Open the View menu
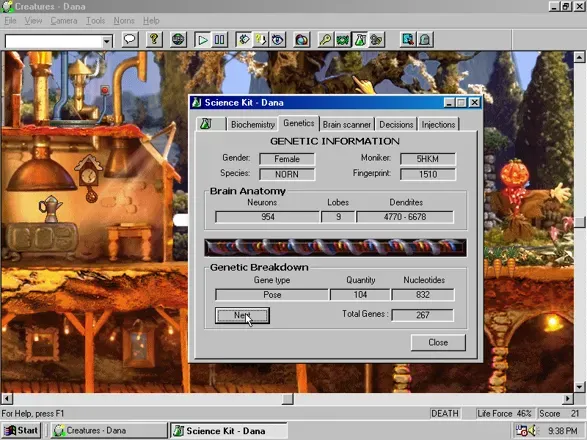 (x=33, y=21)
